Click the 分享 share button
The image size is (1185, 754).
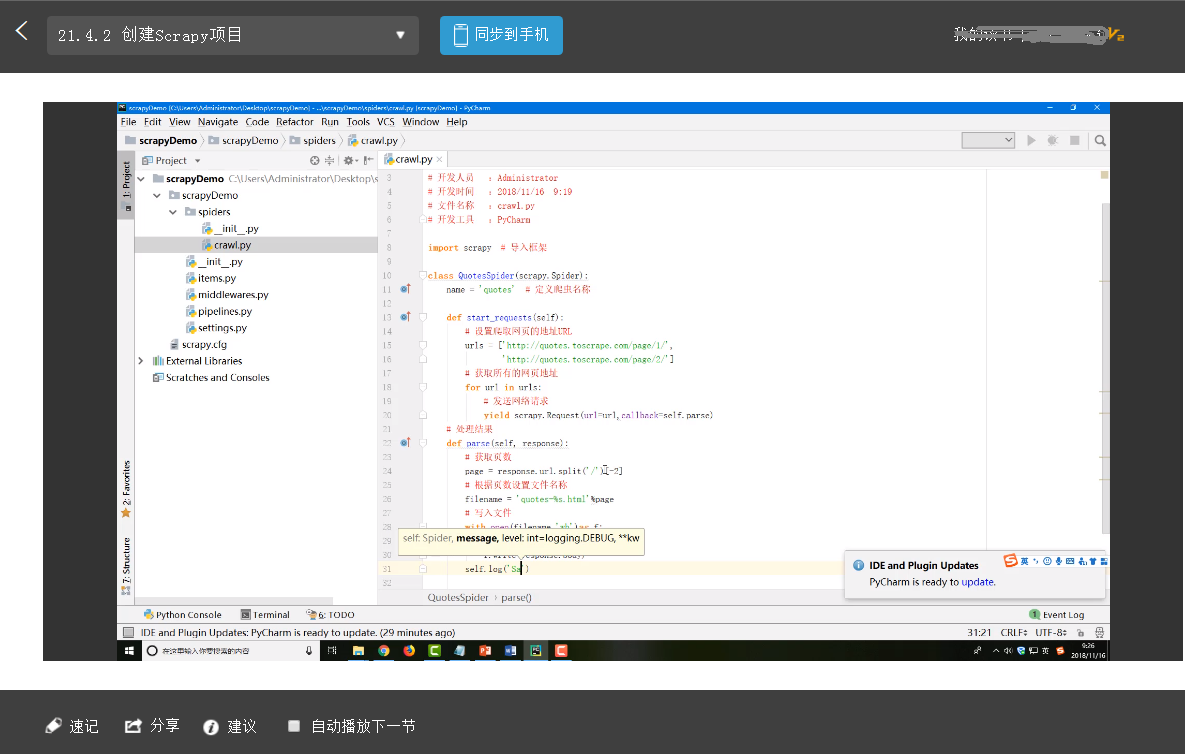pos(152,726)
